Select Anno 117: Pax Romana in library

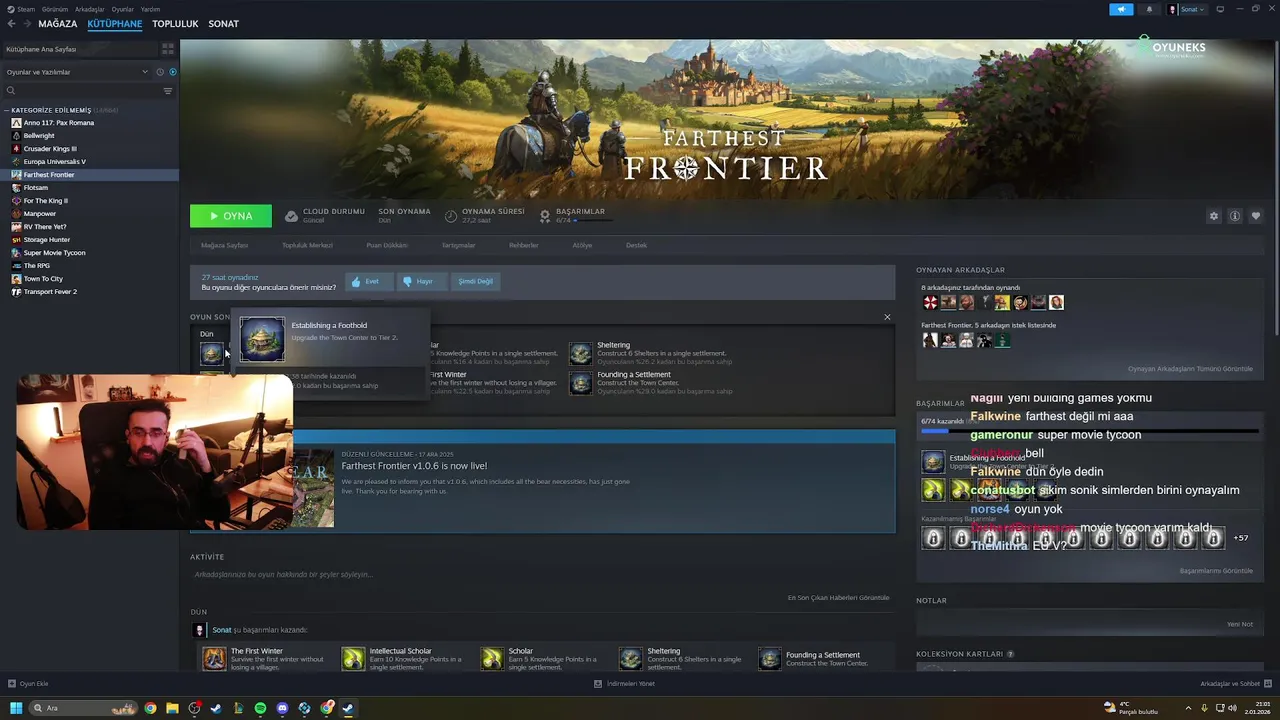[59, 123]
